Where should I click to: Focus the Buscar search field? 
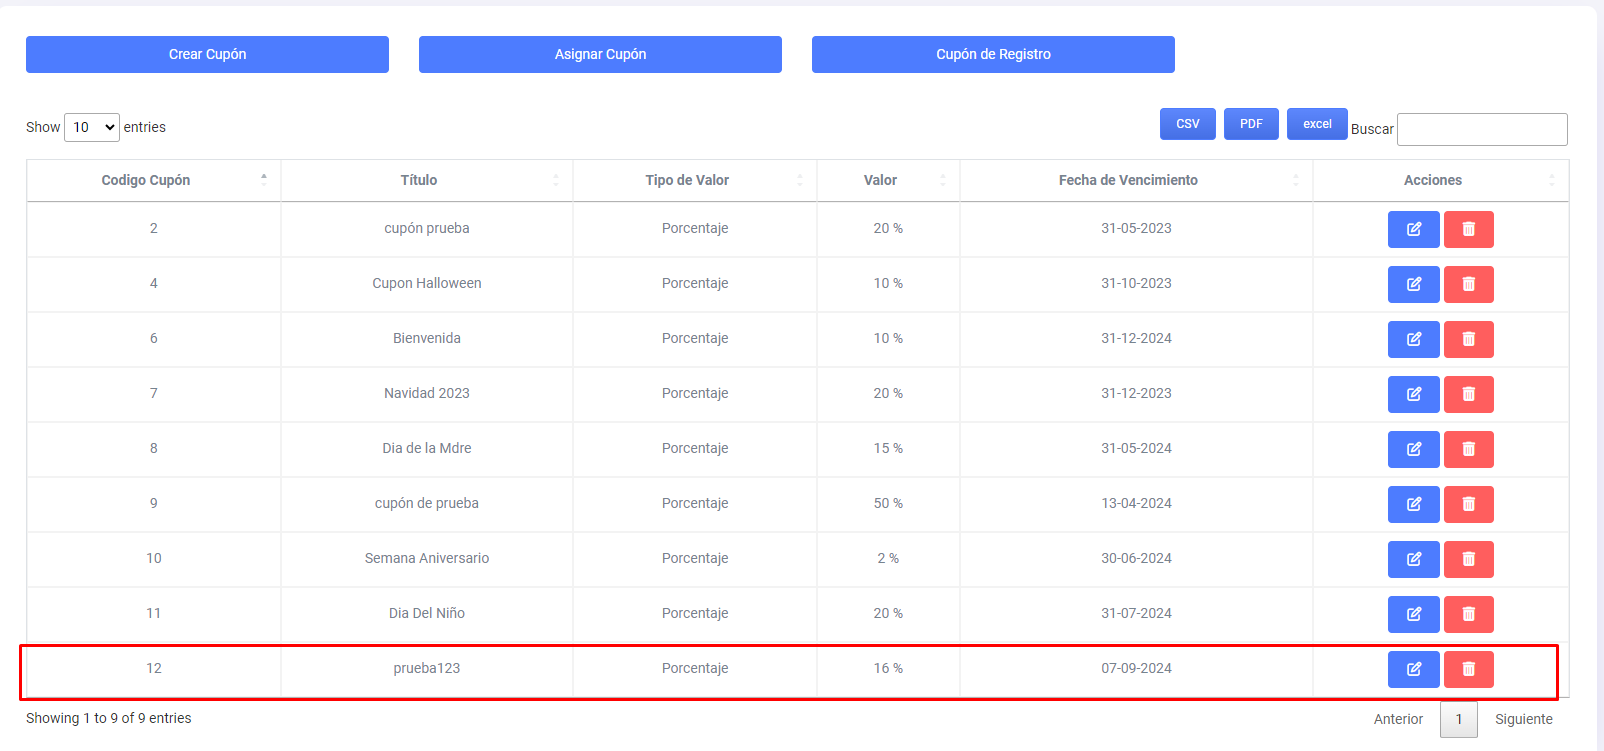coord(1481,129)
